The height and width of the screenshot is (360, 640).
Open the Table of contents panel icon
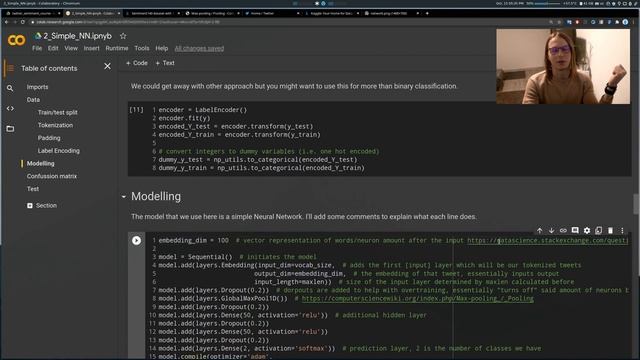[x=10, y=68]
